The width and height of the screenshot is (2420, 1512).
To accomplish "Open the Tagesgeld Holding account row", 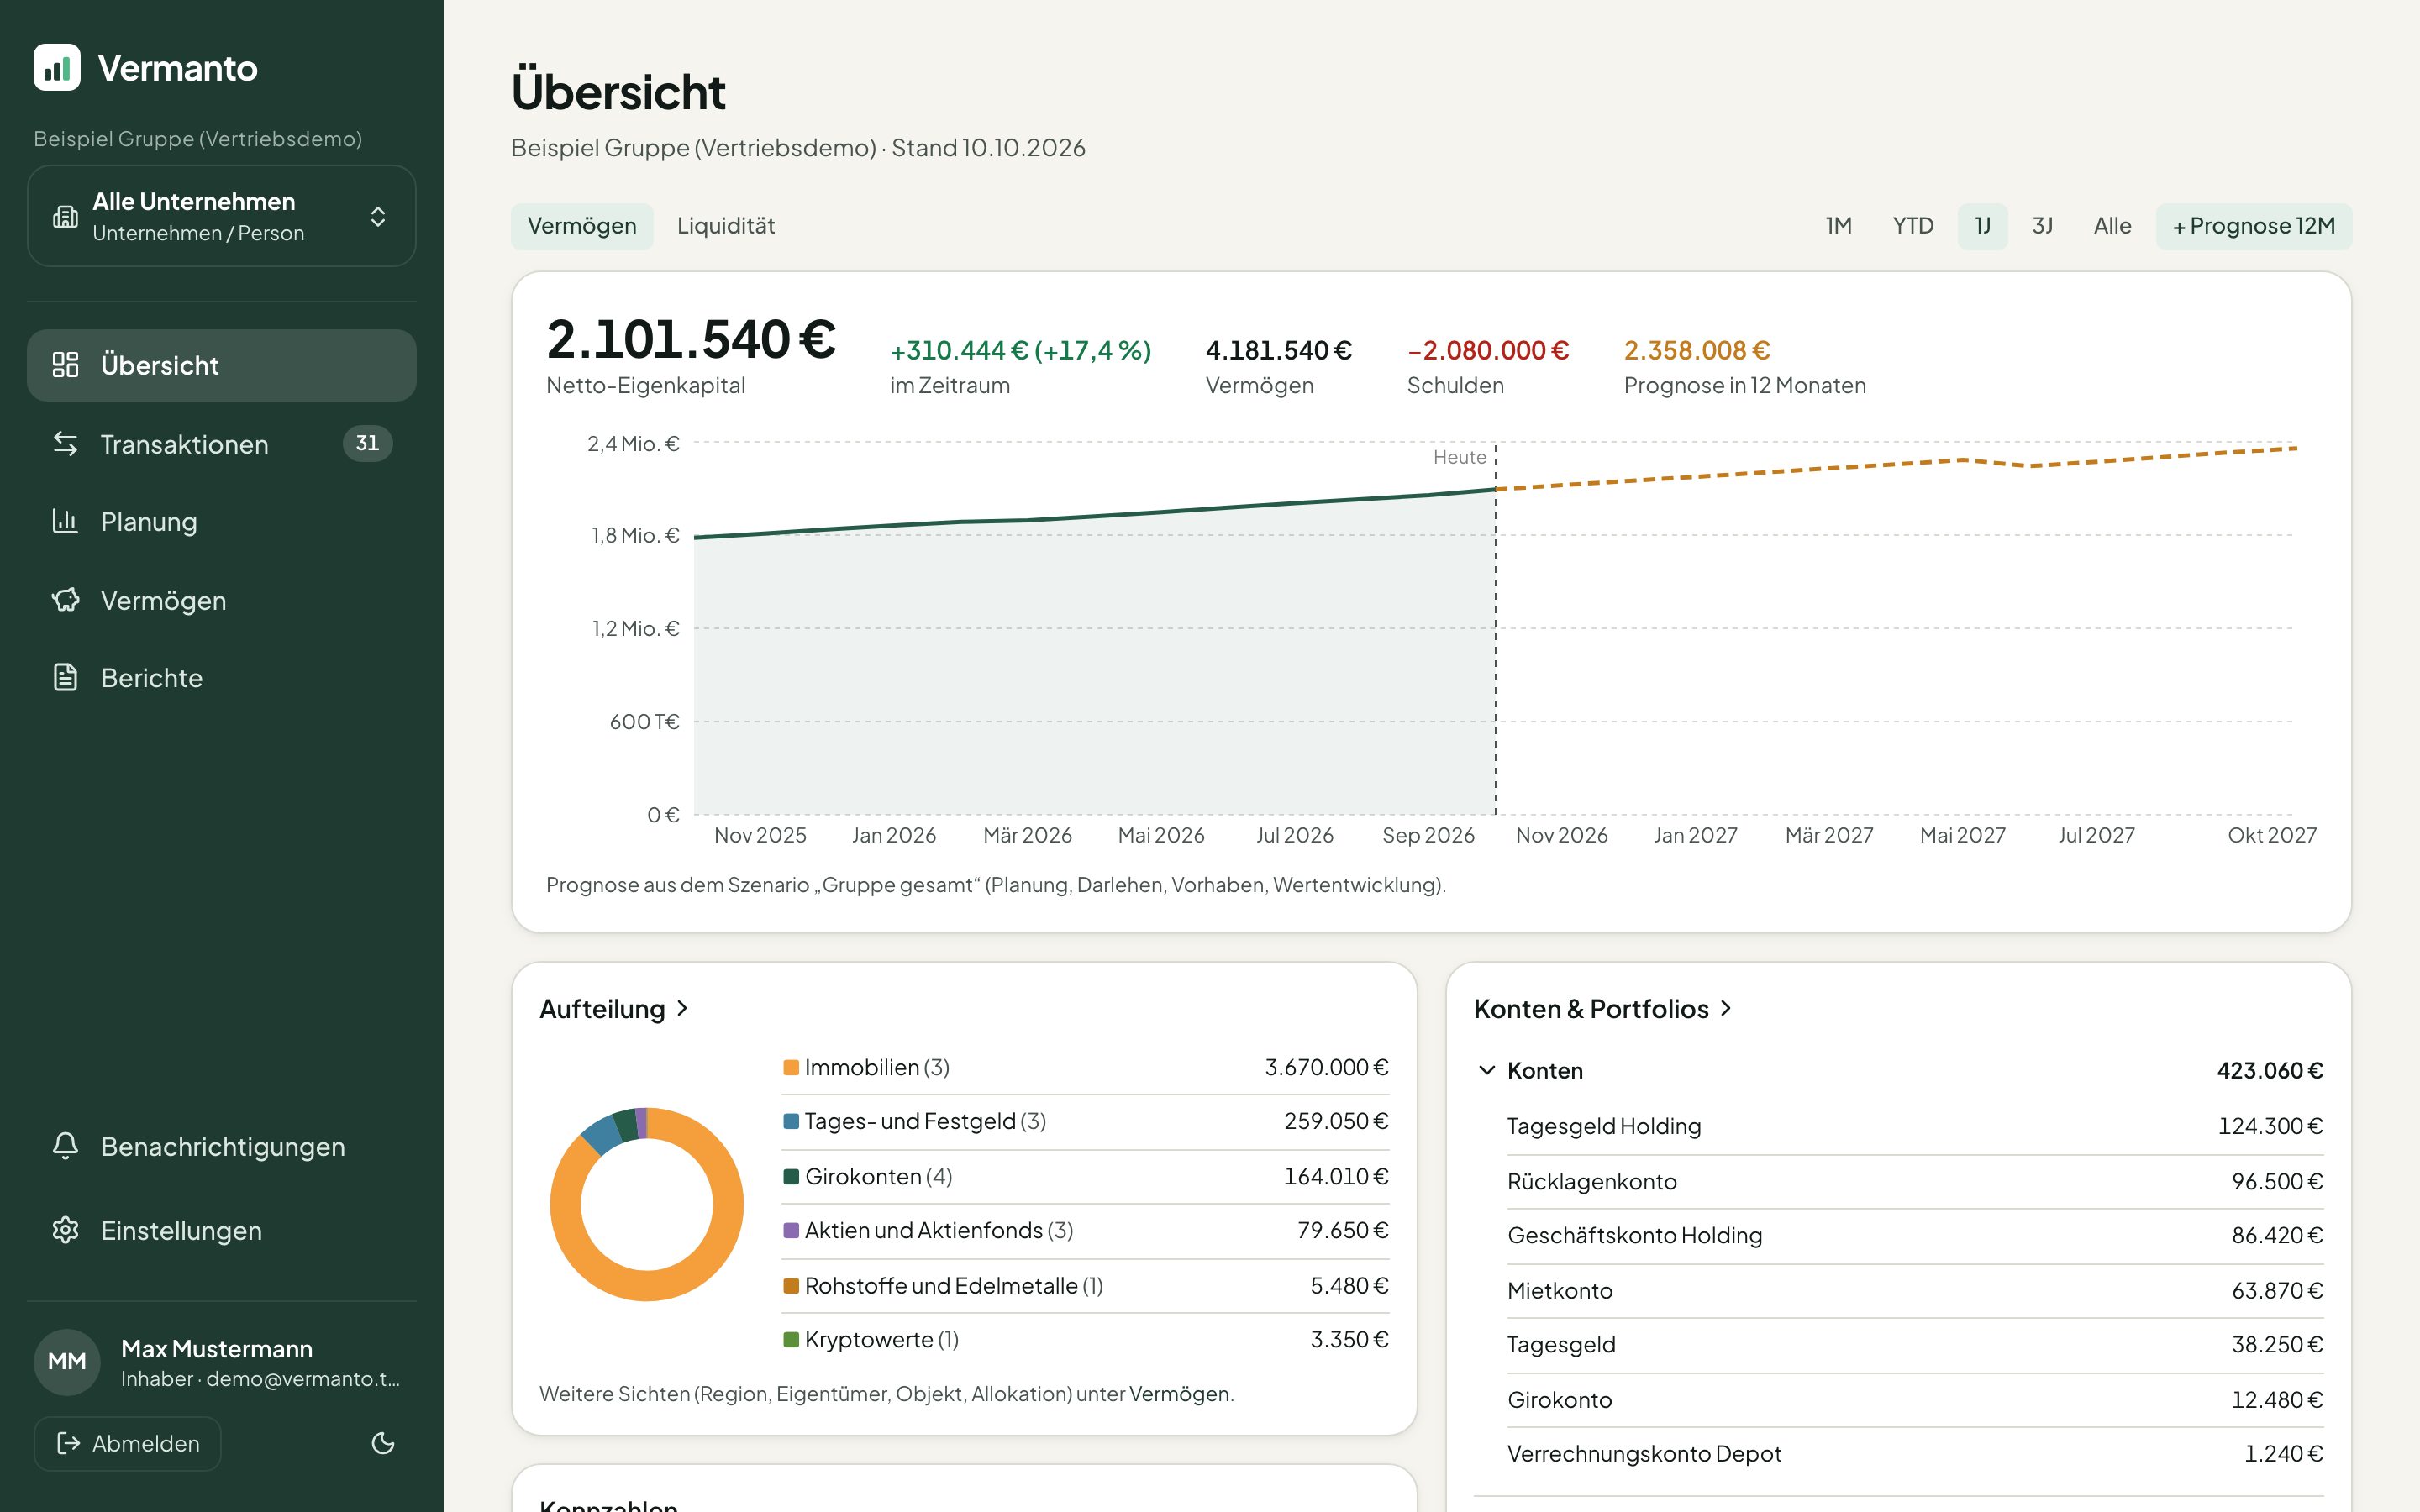I will point(1914,1126).
